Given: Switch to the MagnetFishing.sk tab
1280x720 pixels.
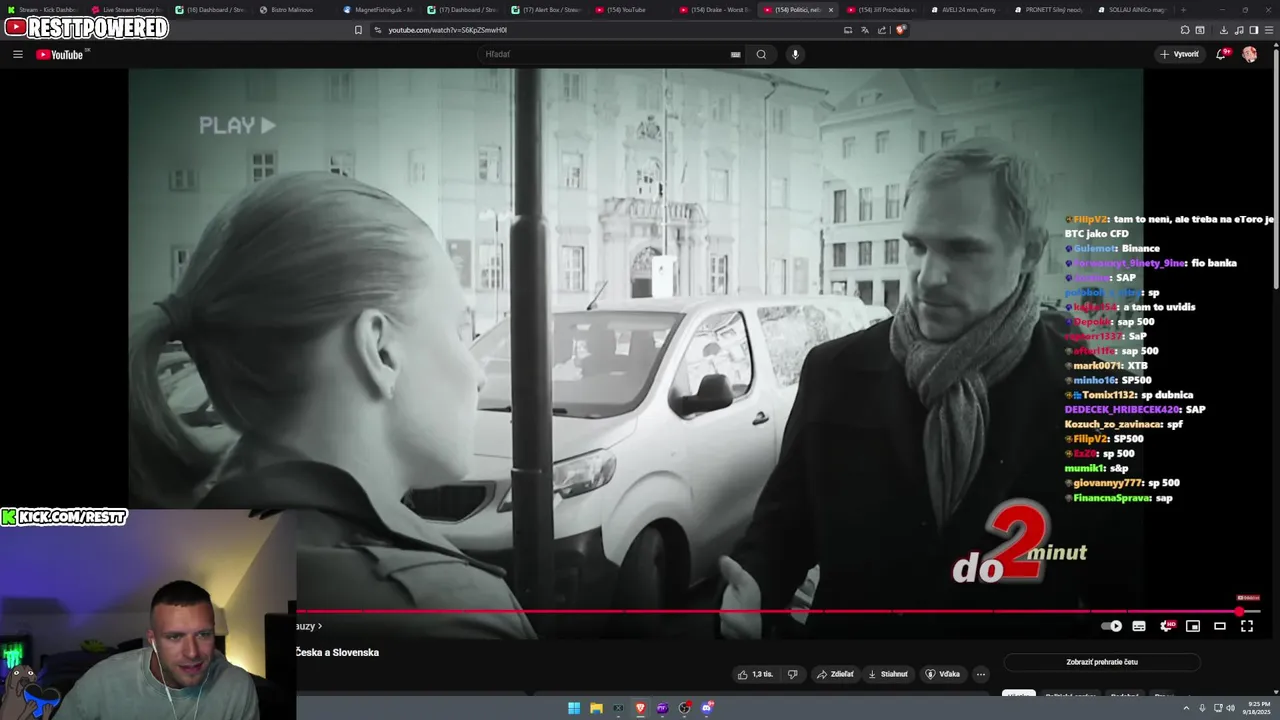Looking at the screenshot, I should point(378,9).
